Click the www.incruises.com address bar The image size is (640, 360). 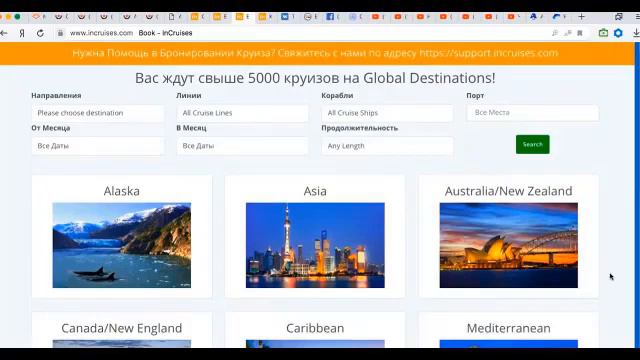[x=101, y=33]
